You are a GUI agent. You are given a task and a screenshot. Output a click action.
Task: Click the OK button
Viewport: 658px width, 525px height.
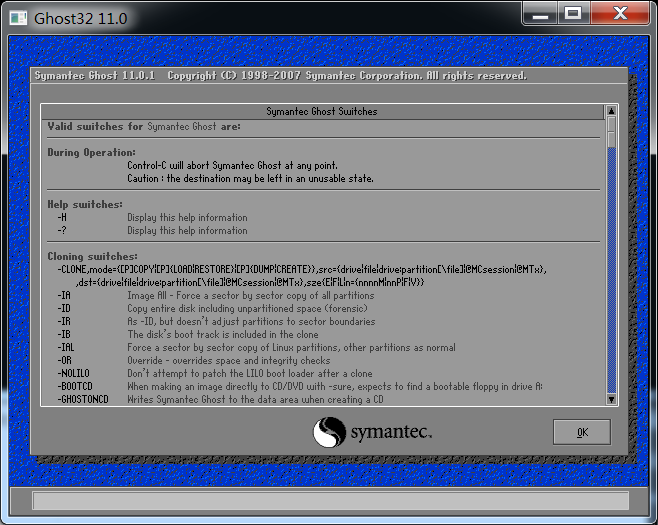click(581, 432)
